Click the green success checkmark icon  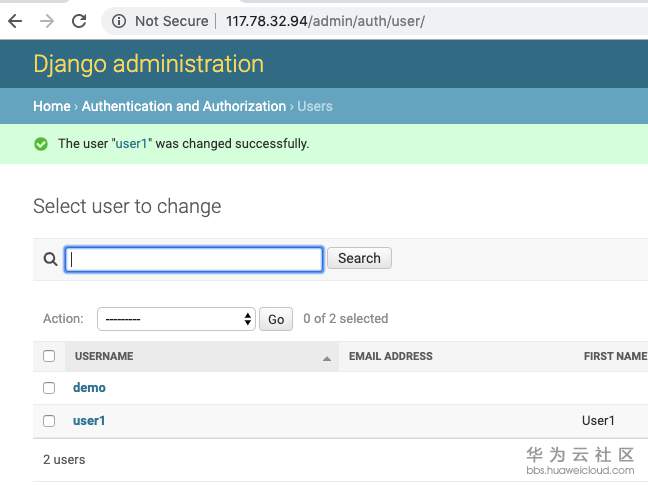click(x=41, y=144)
